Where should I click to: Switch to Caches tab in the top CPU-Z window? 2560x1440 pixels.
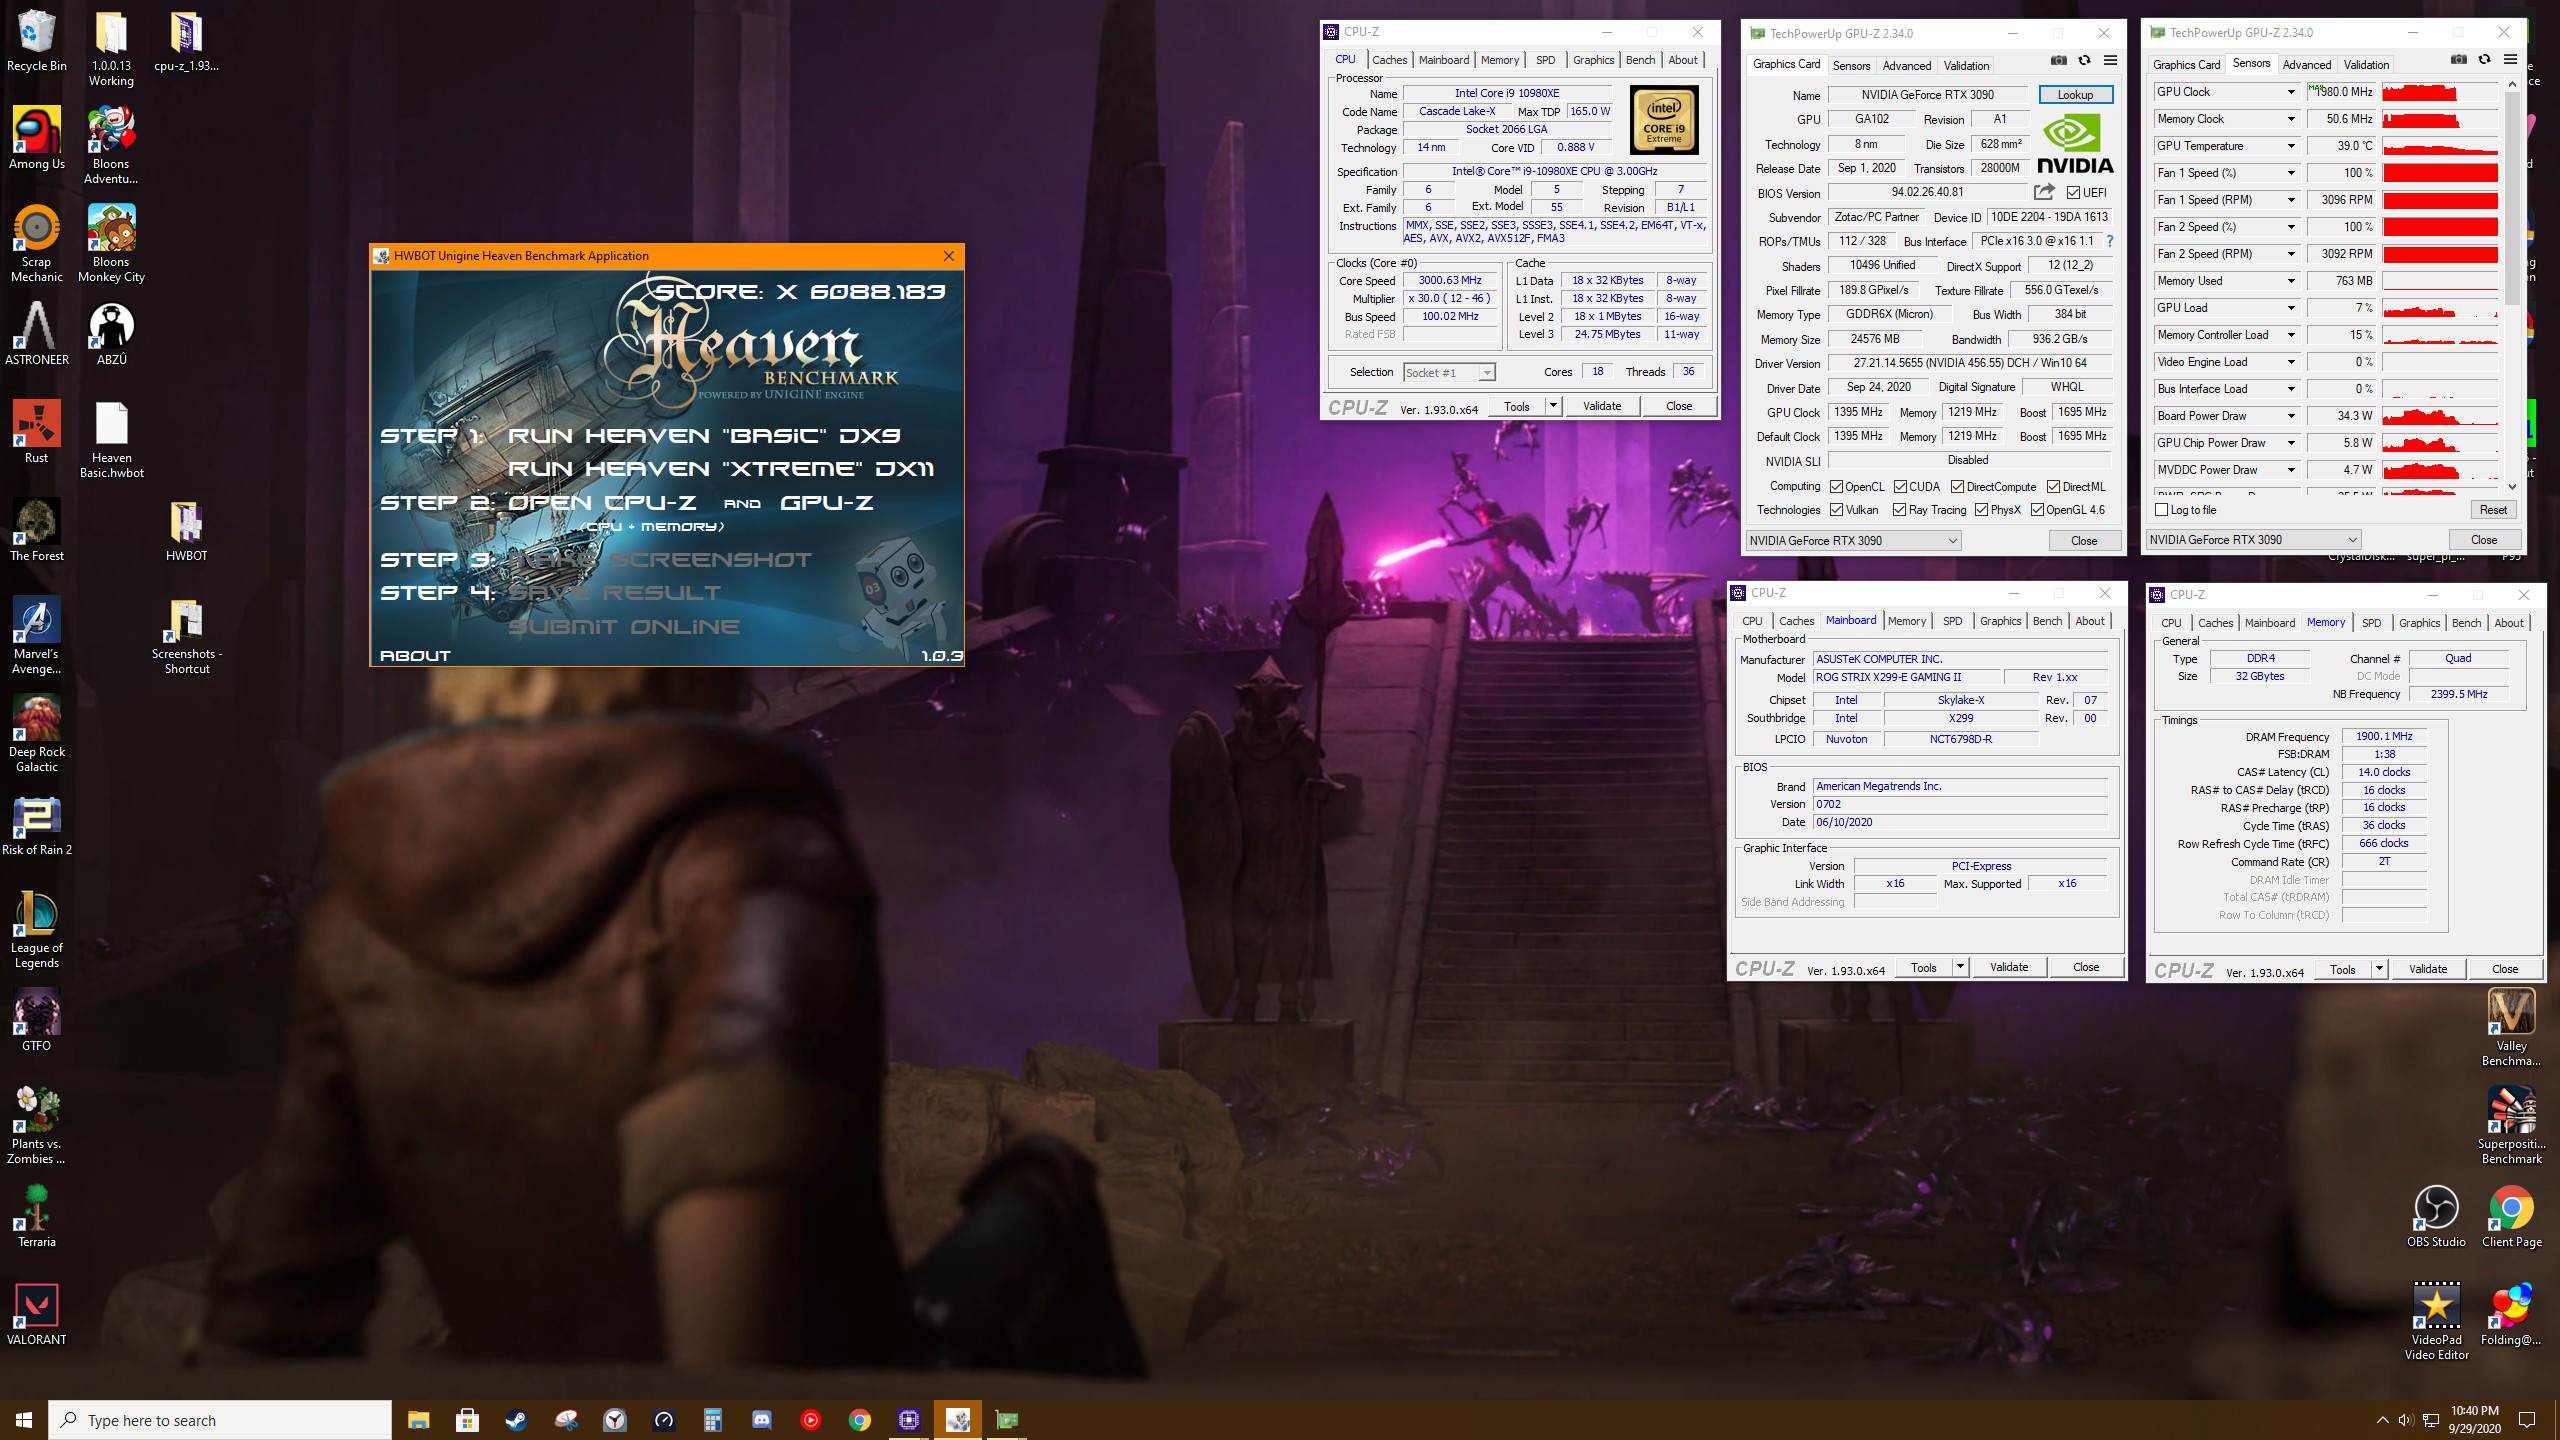pos(1389,60)
